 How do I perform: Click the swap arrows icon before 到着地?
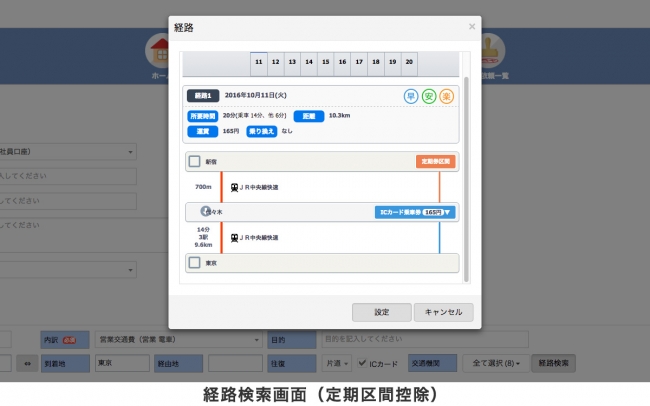(x=27, y=363)
